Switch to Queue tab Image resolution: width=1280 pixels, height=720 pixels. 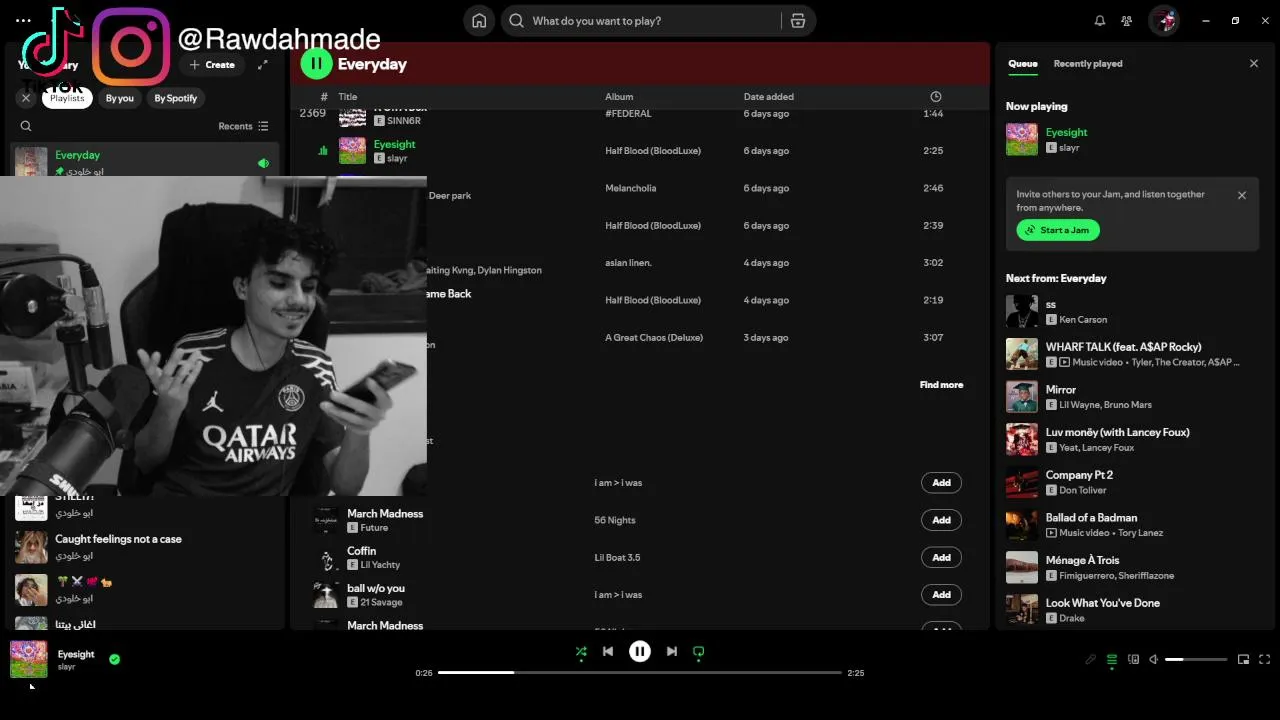click(1022, 64)
